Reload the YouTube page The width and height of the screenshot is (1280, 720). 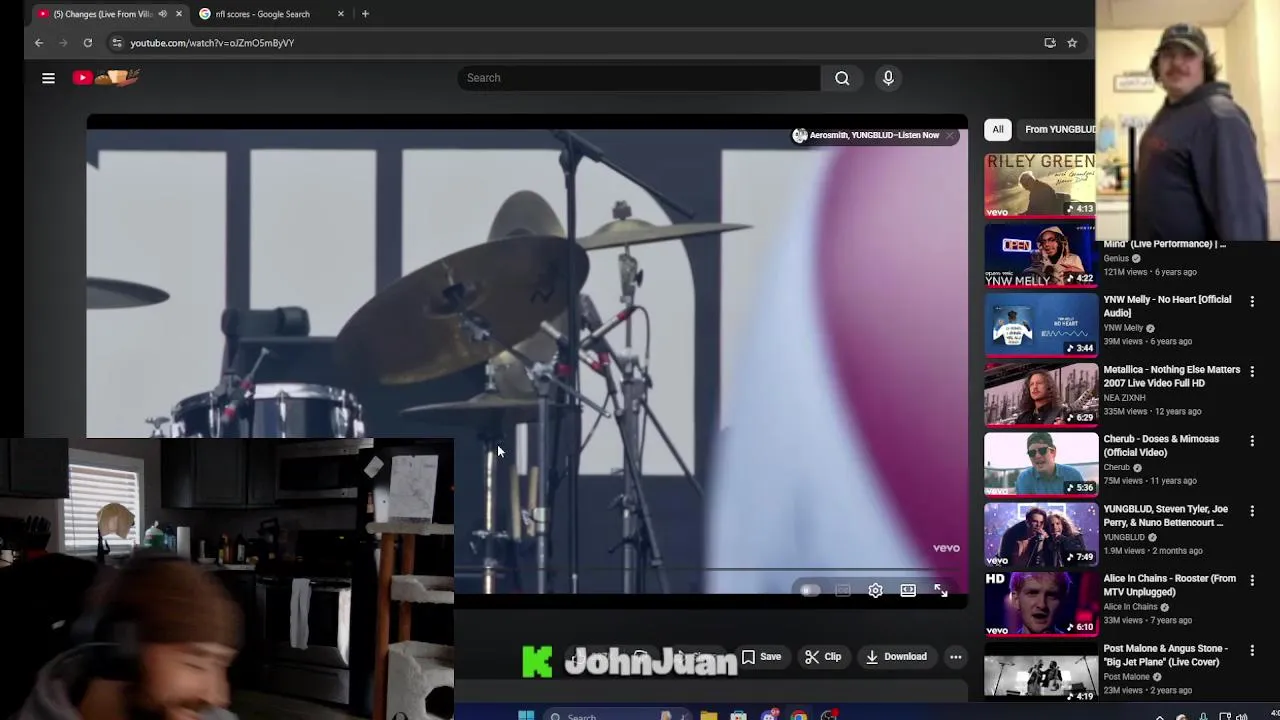point(88,43)
